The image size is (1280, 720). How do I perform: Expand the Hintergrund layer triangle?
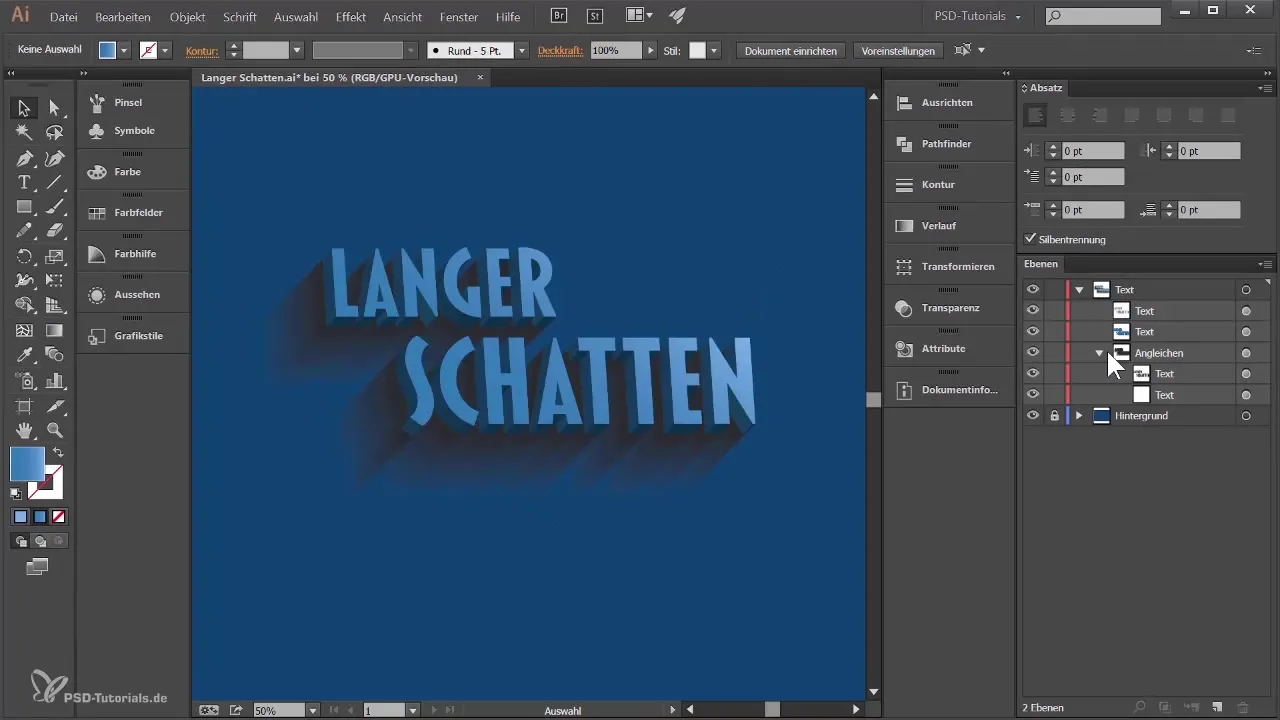1079,416
